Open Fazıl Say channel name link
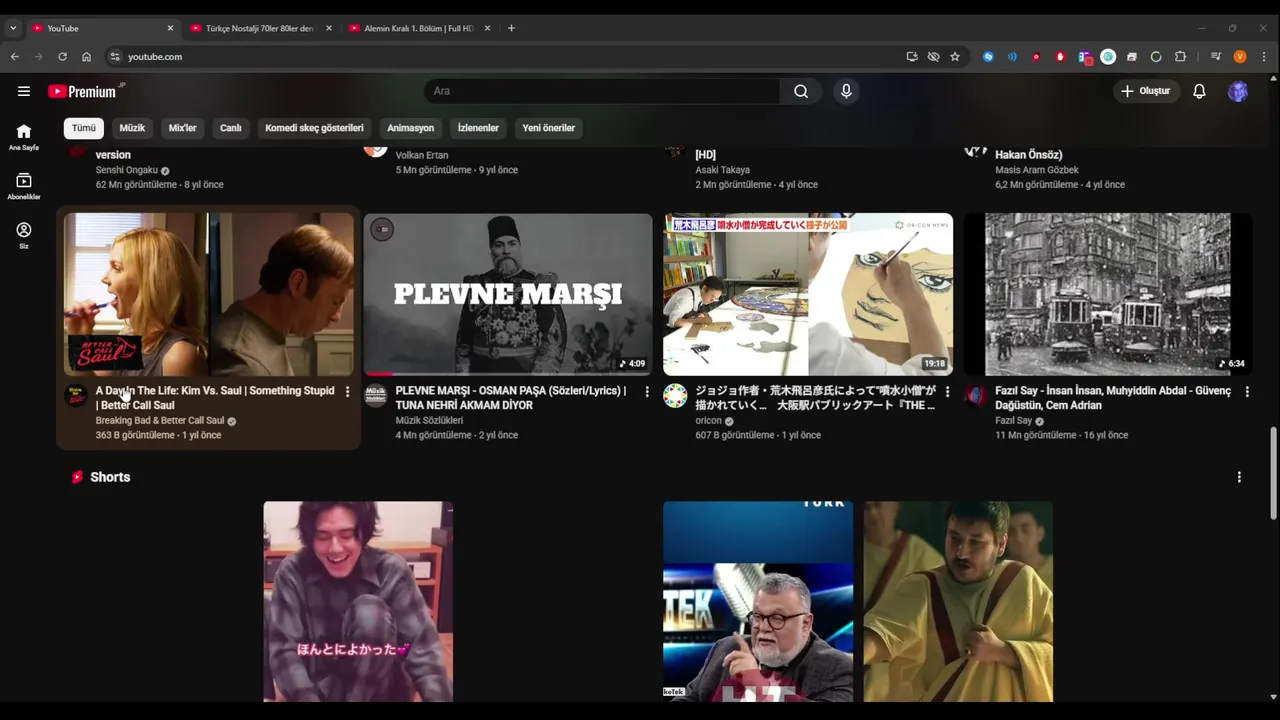This screenshot has width=1280, height=720. (x=1013, y=421)
